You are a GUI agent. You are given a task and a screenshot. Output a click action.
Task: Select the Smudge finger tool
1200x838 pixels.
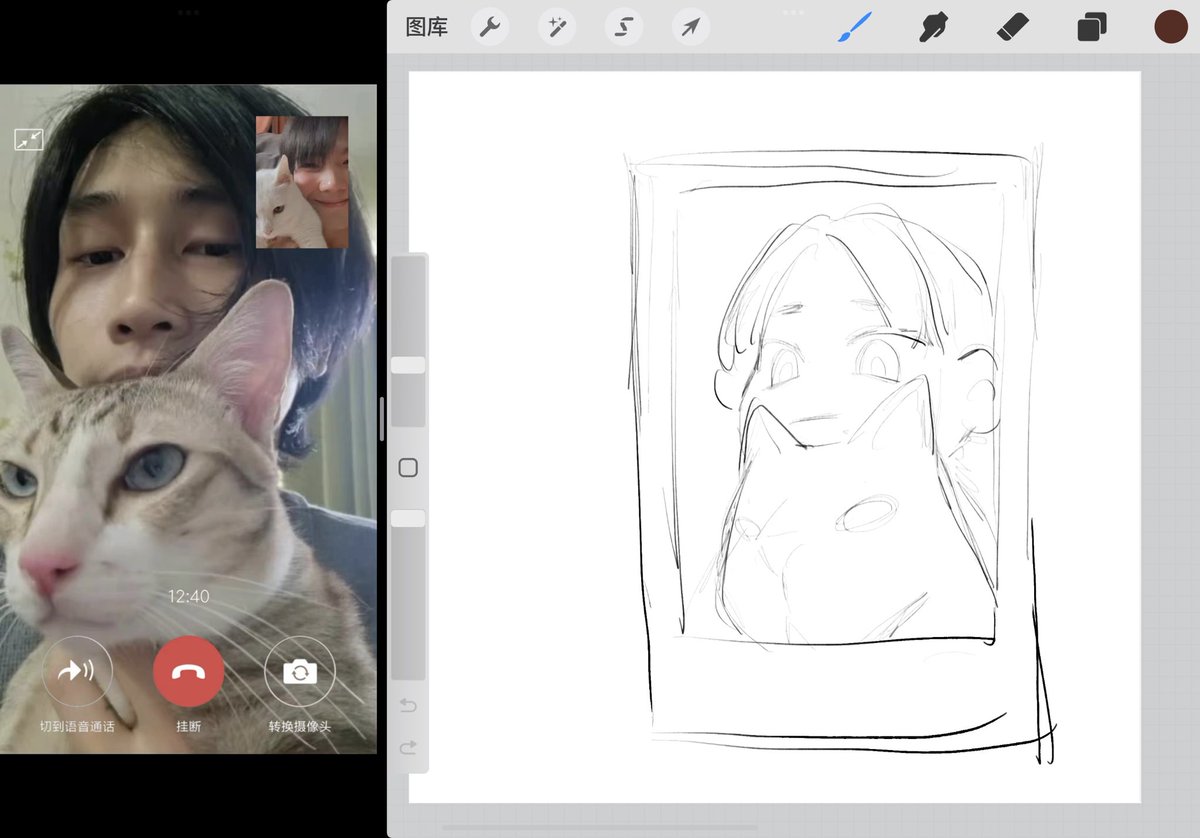point(933,27)
